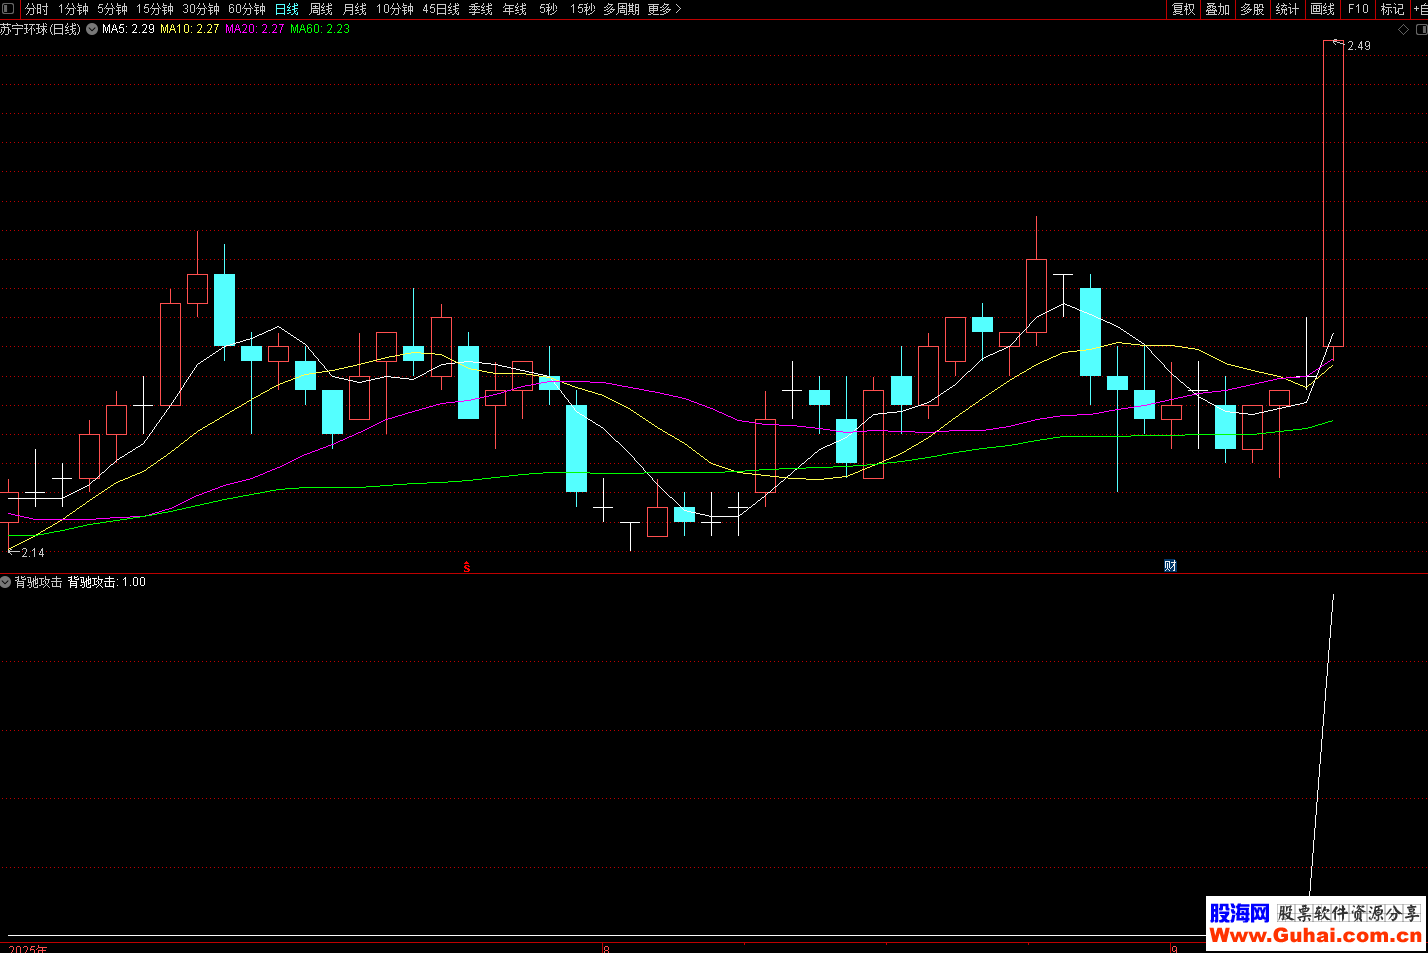Click the diamond icon at chart top-right
Screen dimensions: 1428x953
click(x=1403, y=30)
